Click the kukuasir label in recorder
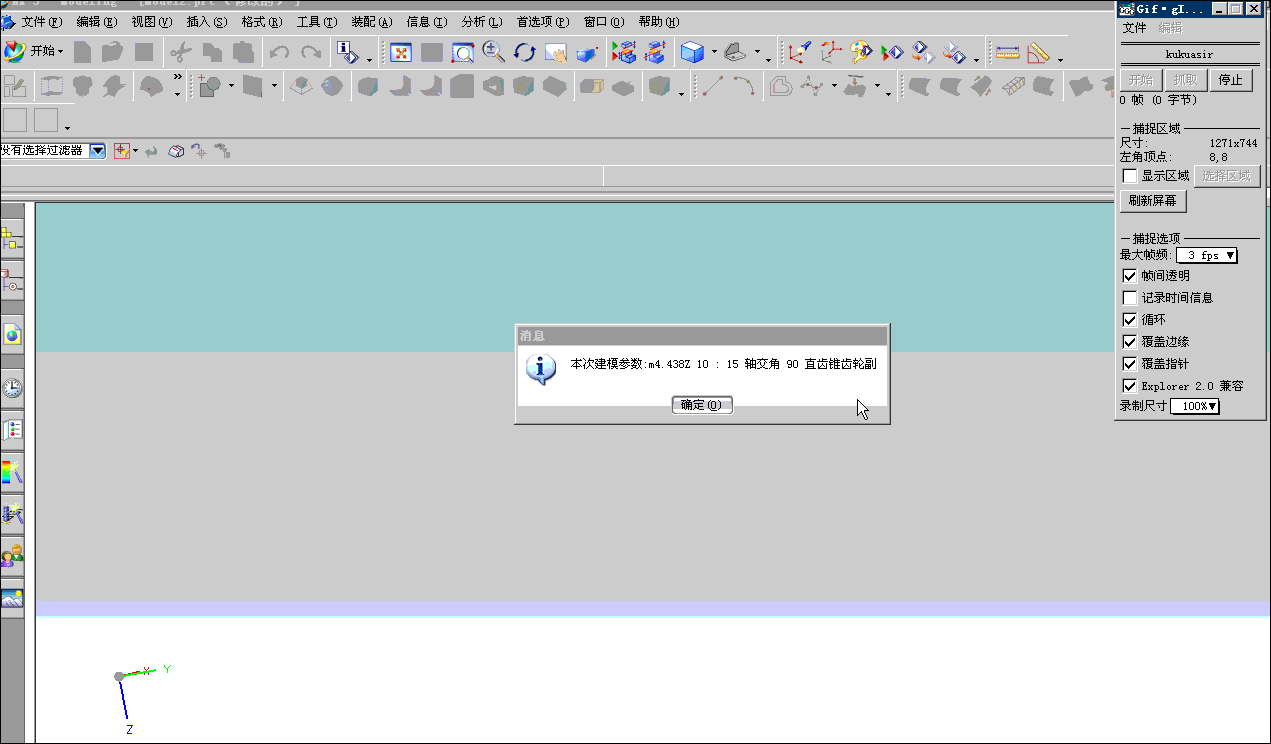The height and width of the screenshot is (744, 1271). pos(1189,54)
